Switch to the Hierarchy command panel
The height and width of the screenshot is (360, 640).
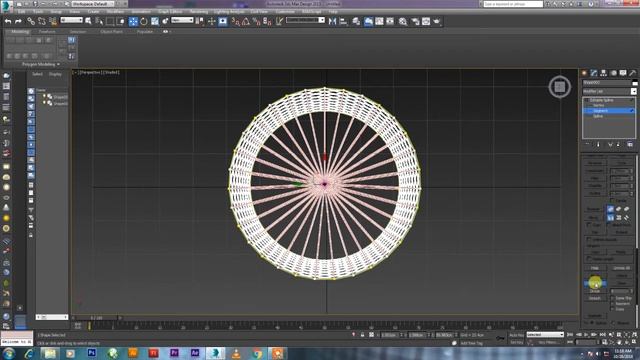[603, 73]
